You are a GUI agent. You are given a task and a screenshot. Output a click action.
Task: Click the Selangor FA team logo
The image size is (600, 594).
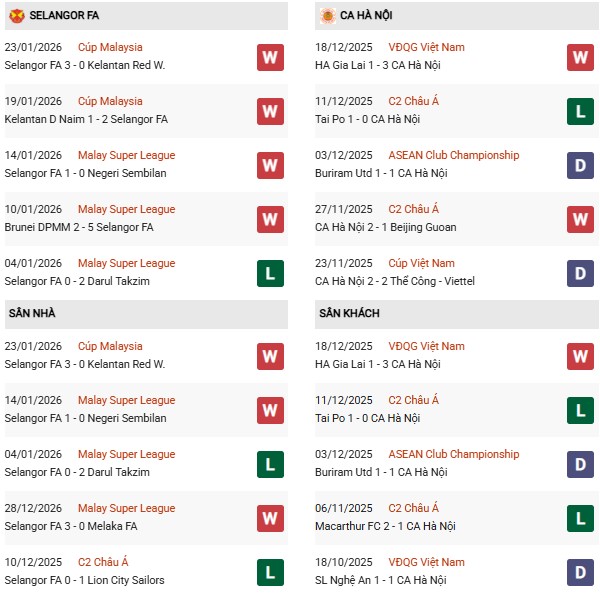(16, 16)
